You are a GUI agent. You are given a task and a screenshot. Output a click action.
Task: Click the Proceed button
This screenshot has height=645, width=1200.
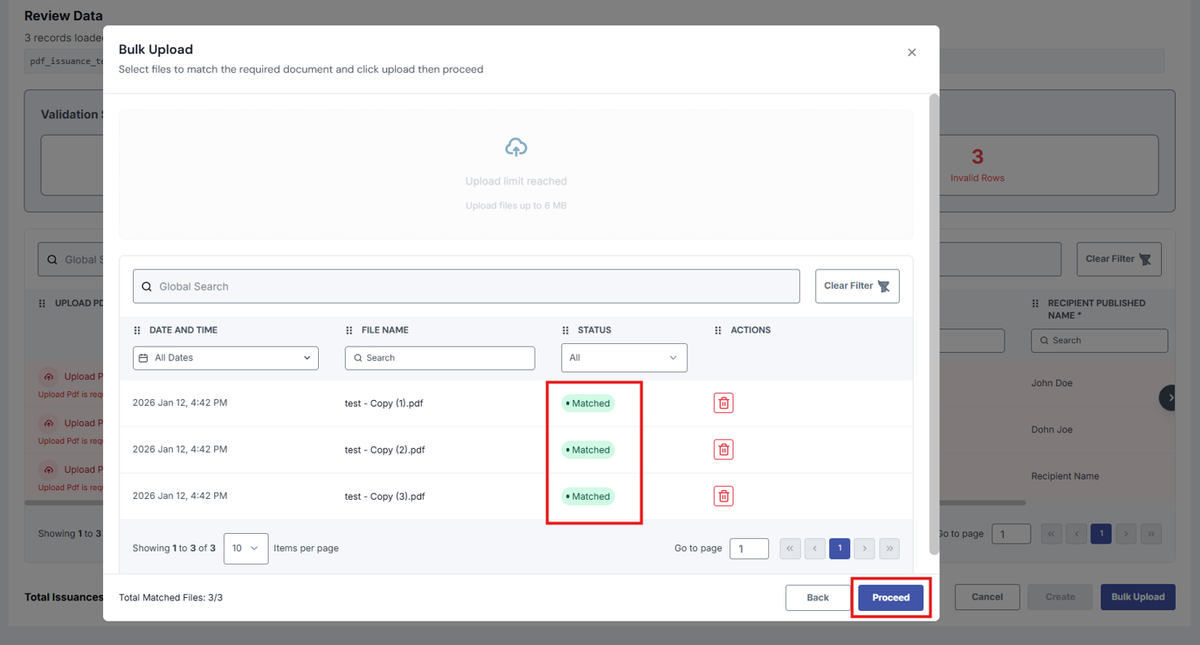pyautogui.click(x=891, y=597)
